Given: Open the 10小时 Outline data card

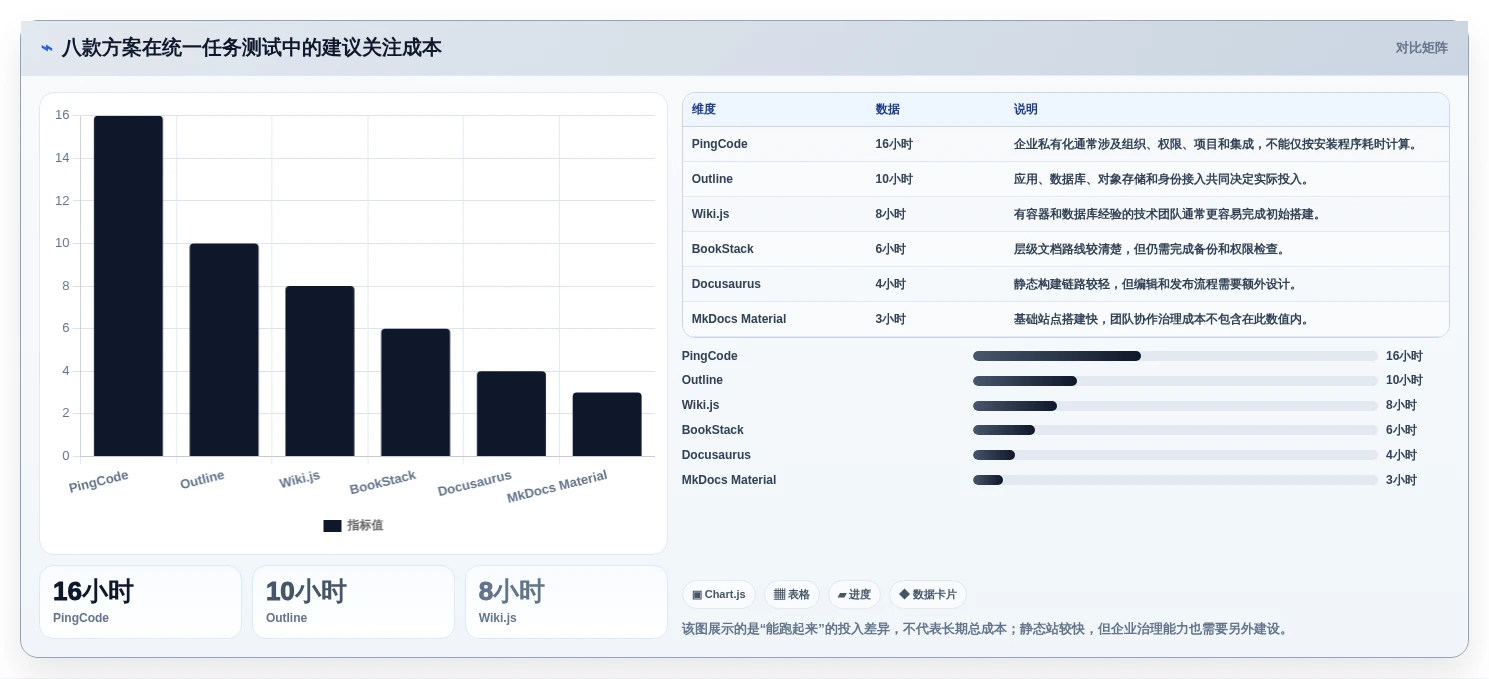Looking at the screenshot, I should [x=354, y=602].
